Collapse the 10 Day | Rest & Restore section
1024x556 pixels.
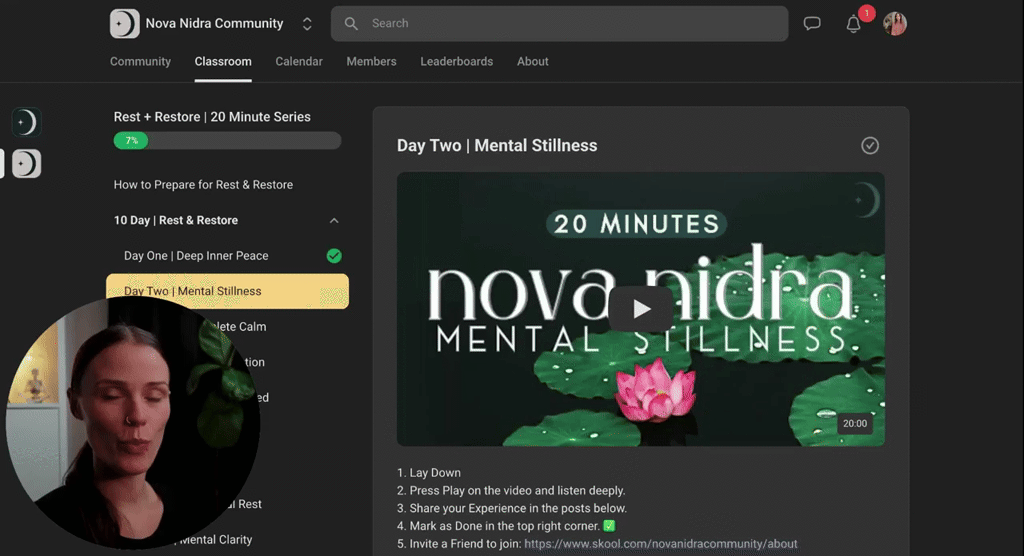point(334,221)
